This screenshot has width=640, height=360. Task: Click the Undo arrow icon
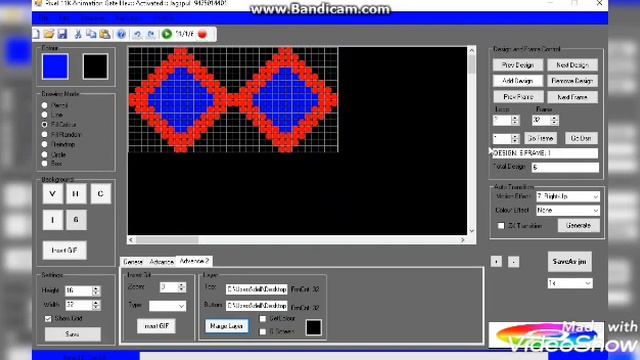[138, 34]
